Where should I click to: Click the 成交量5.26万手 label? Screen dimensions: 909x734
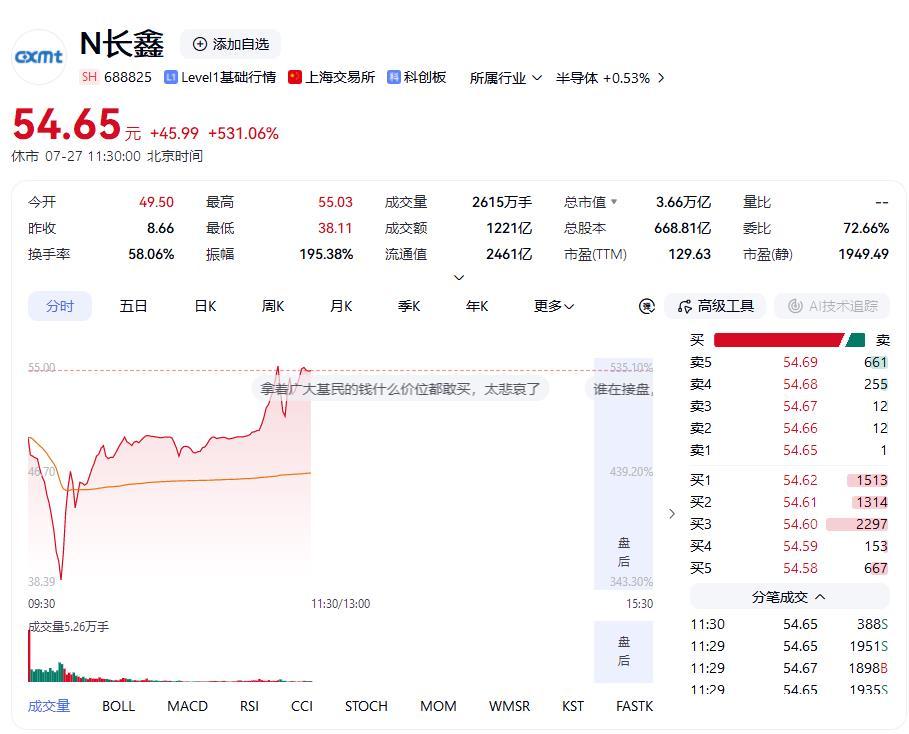[68, 627]
